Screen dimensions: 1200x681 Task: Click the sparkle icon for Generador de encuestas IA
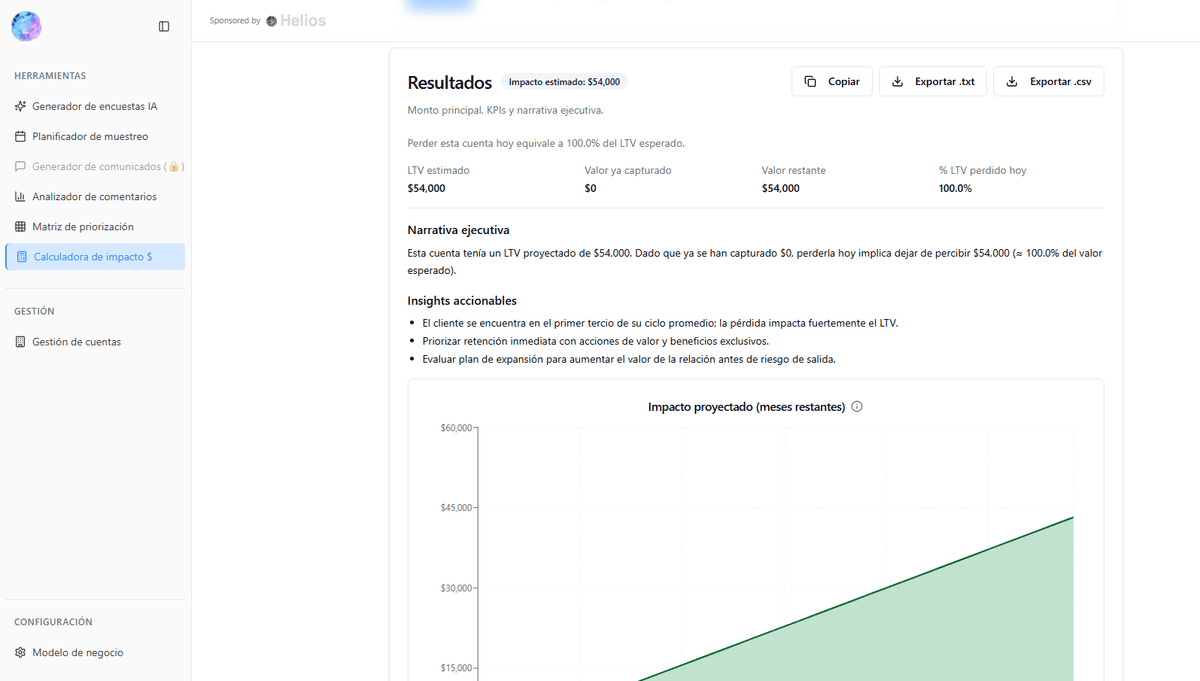coord(21,106)
